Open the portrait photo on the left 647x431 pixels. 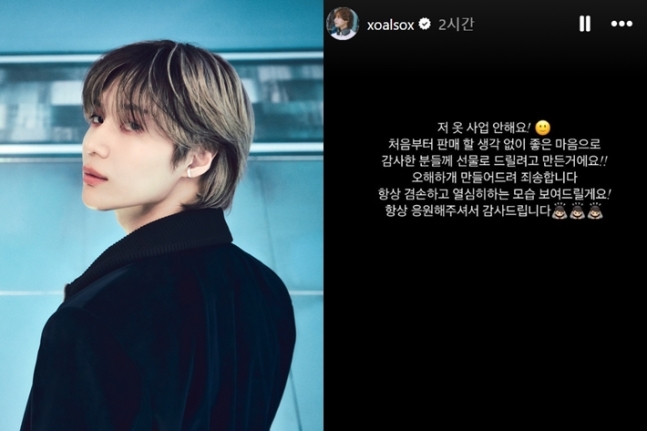click(162, 215)
